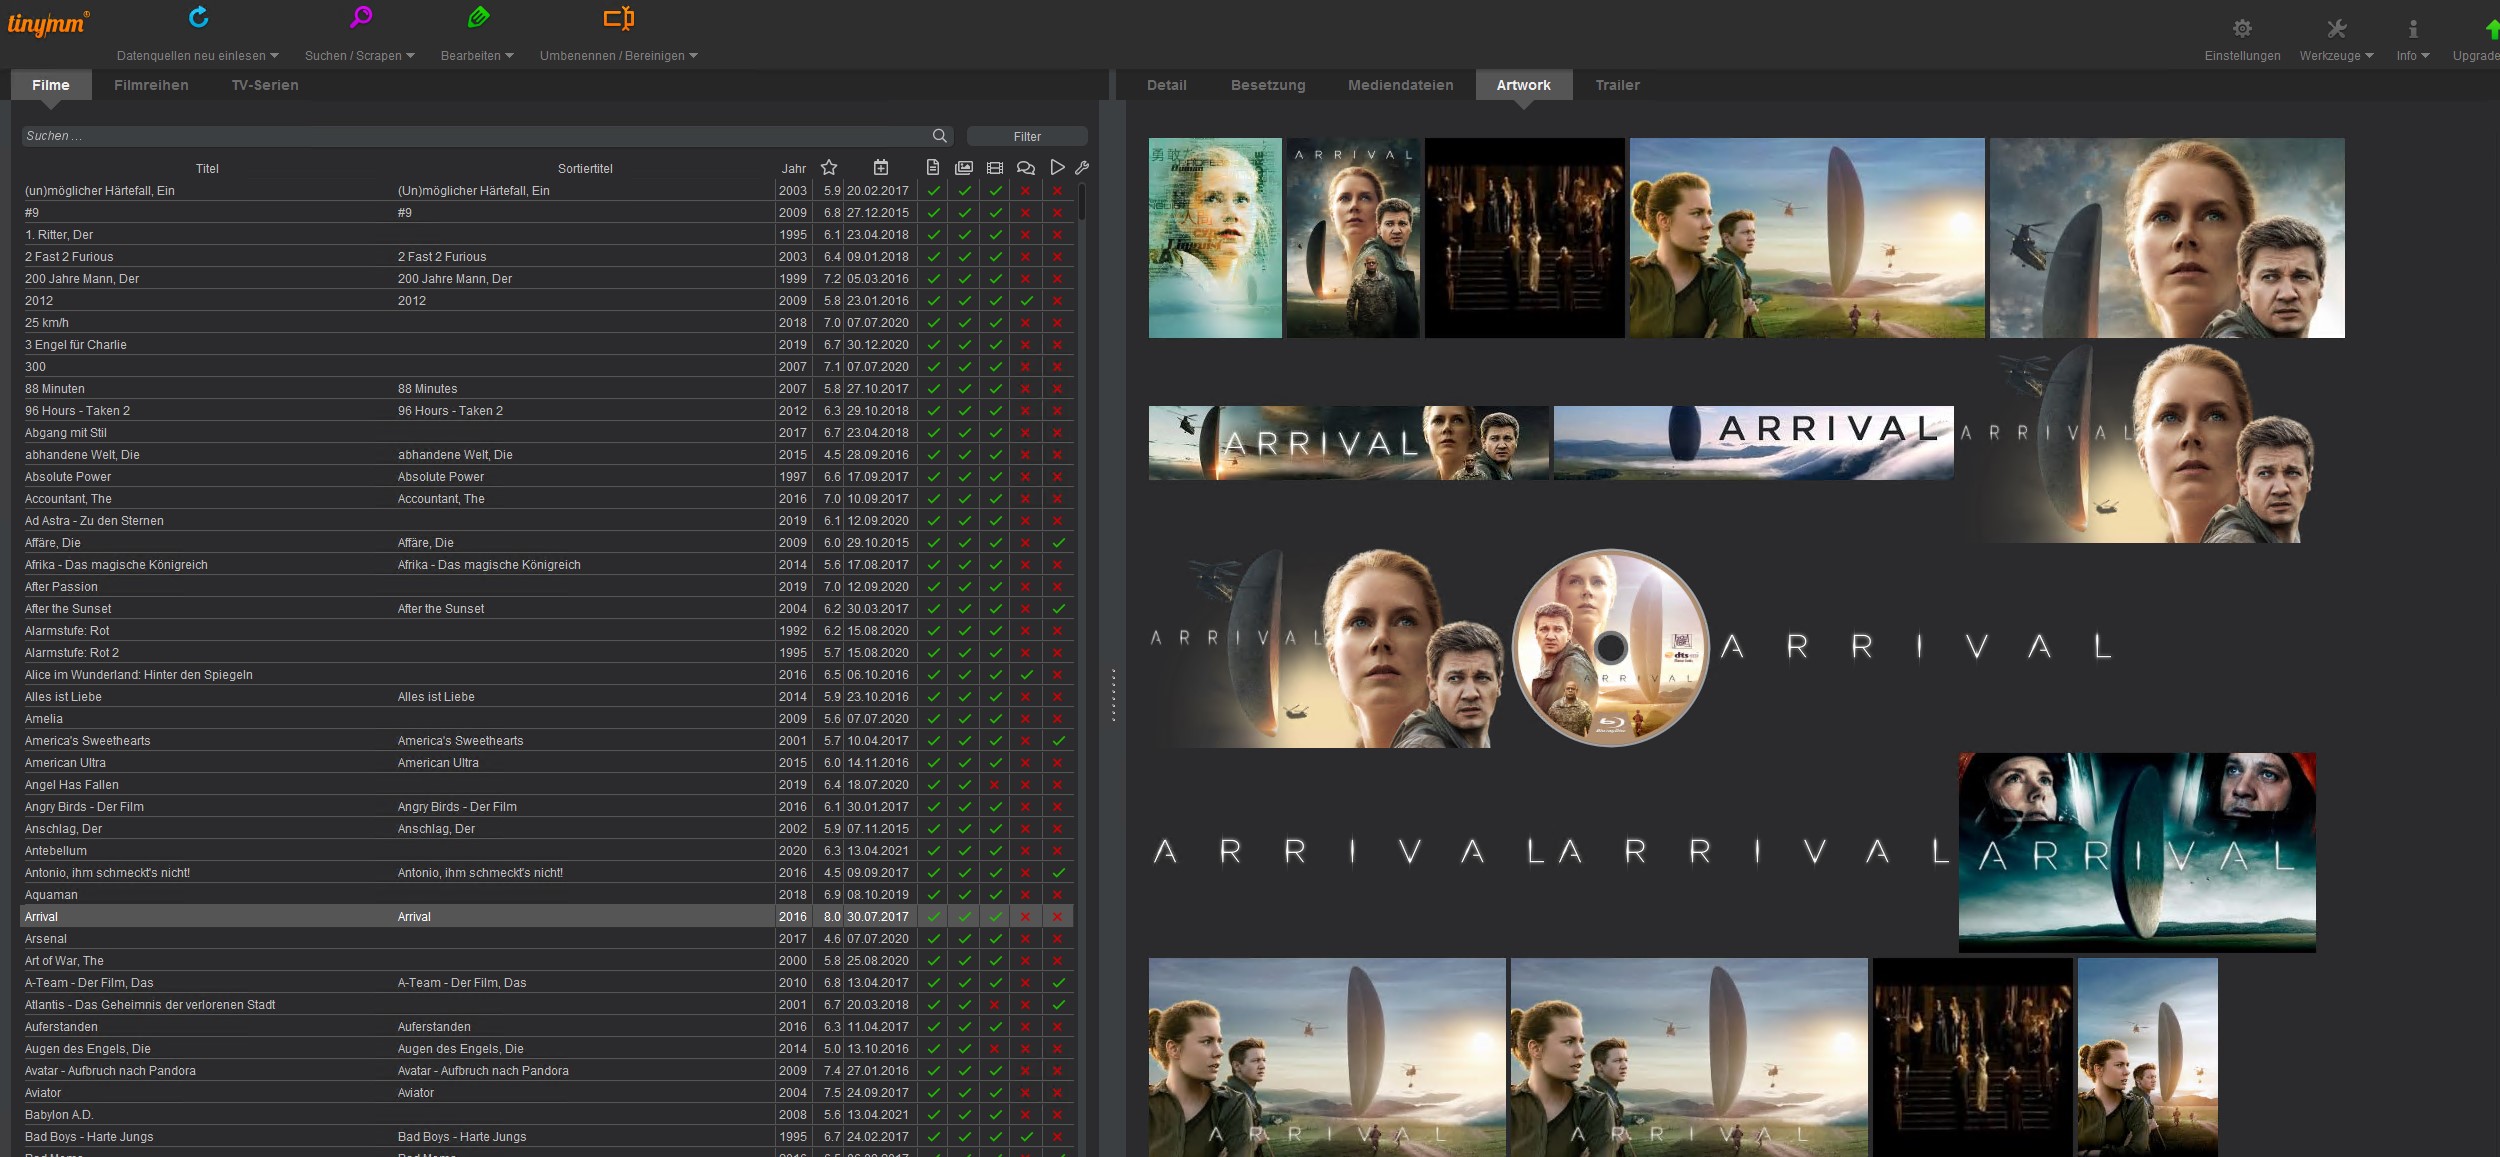Select 'Alice im Wunderland: Hinter den Spiegeln'
This screenshot has width=2500, height=1157.
(x=547, y=675)
